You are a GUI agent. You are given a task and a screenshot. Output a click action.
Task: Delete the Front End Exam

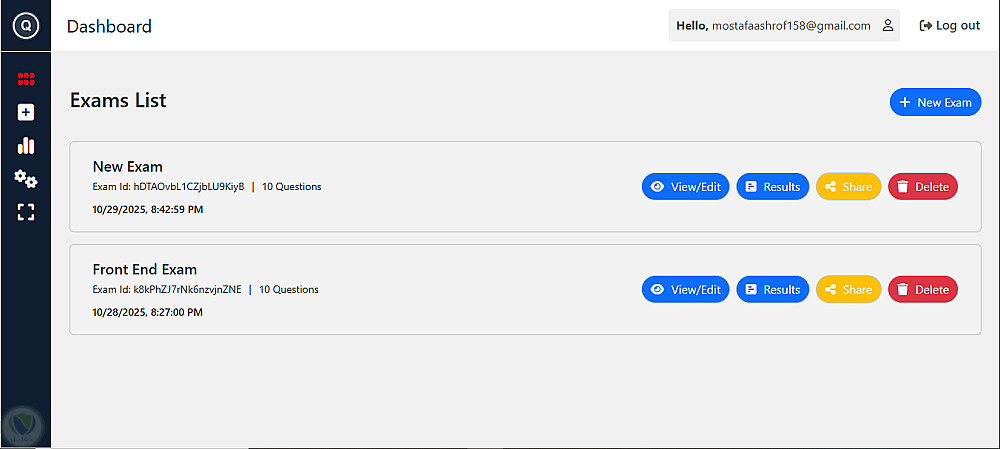(x=922, y=290)
